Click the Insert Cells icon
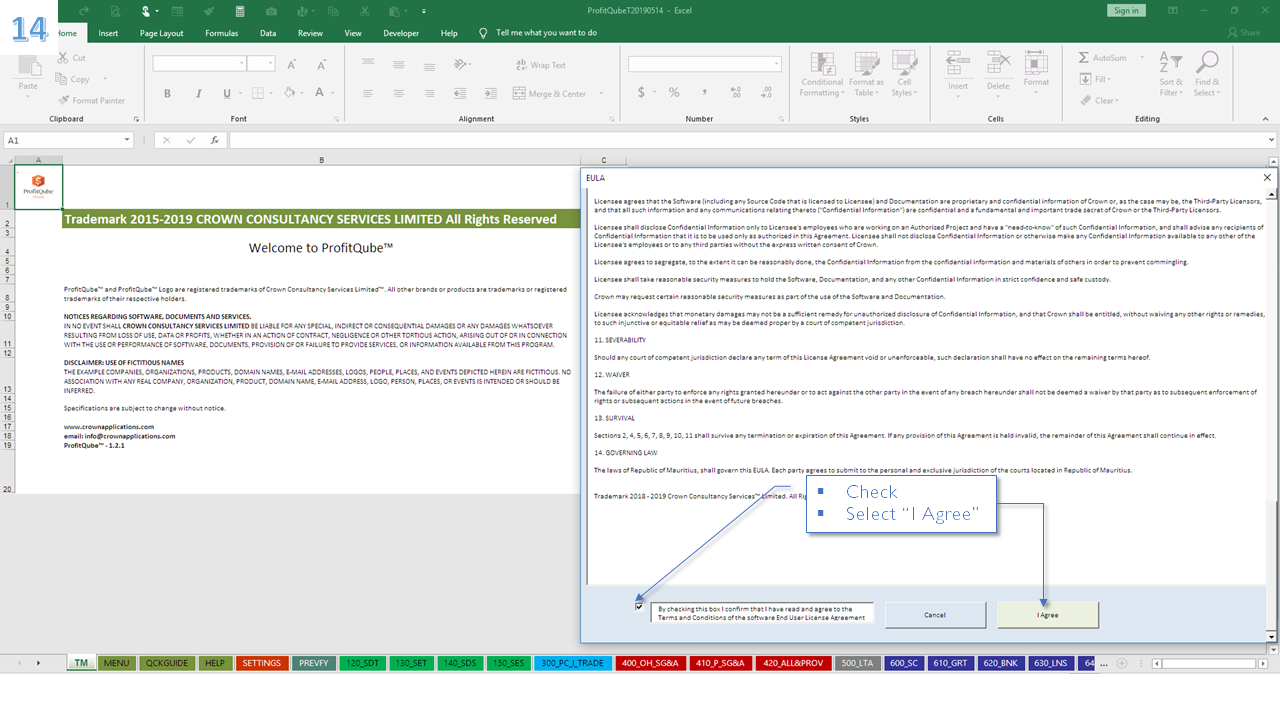 pos(958,63)
